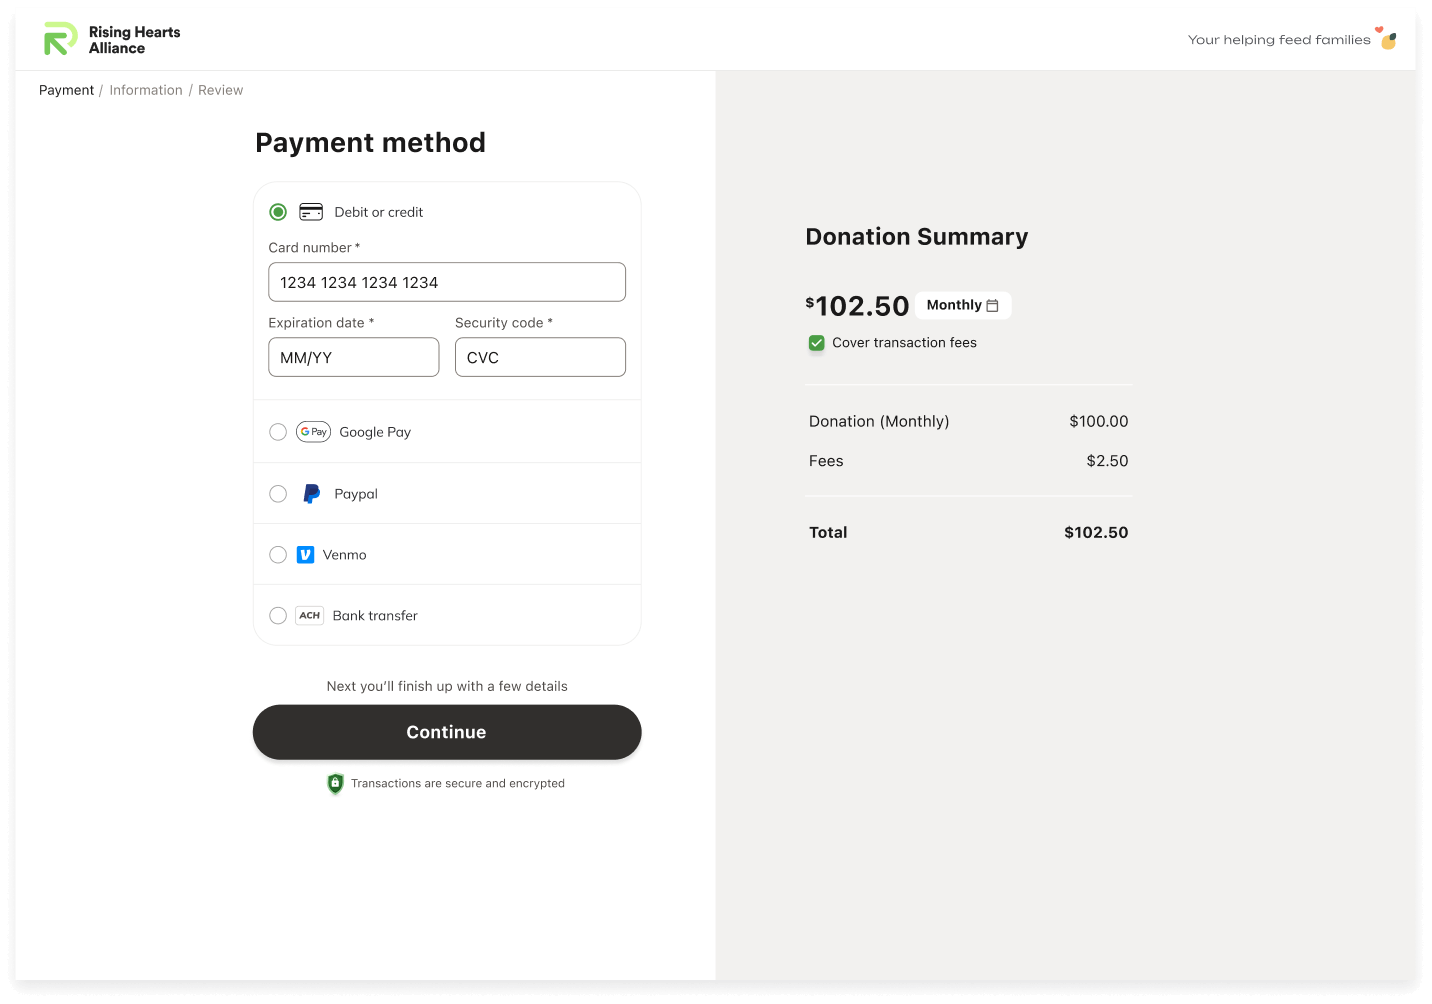This screenshot has width=1432, height=1004.
Task: Select the Debit or credit radio button
Action: [278, 212]
